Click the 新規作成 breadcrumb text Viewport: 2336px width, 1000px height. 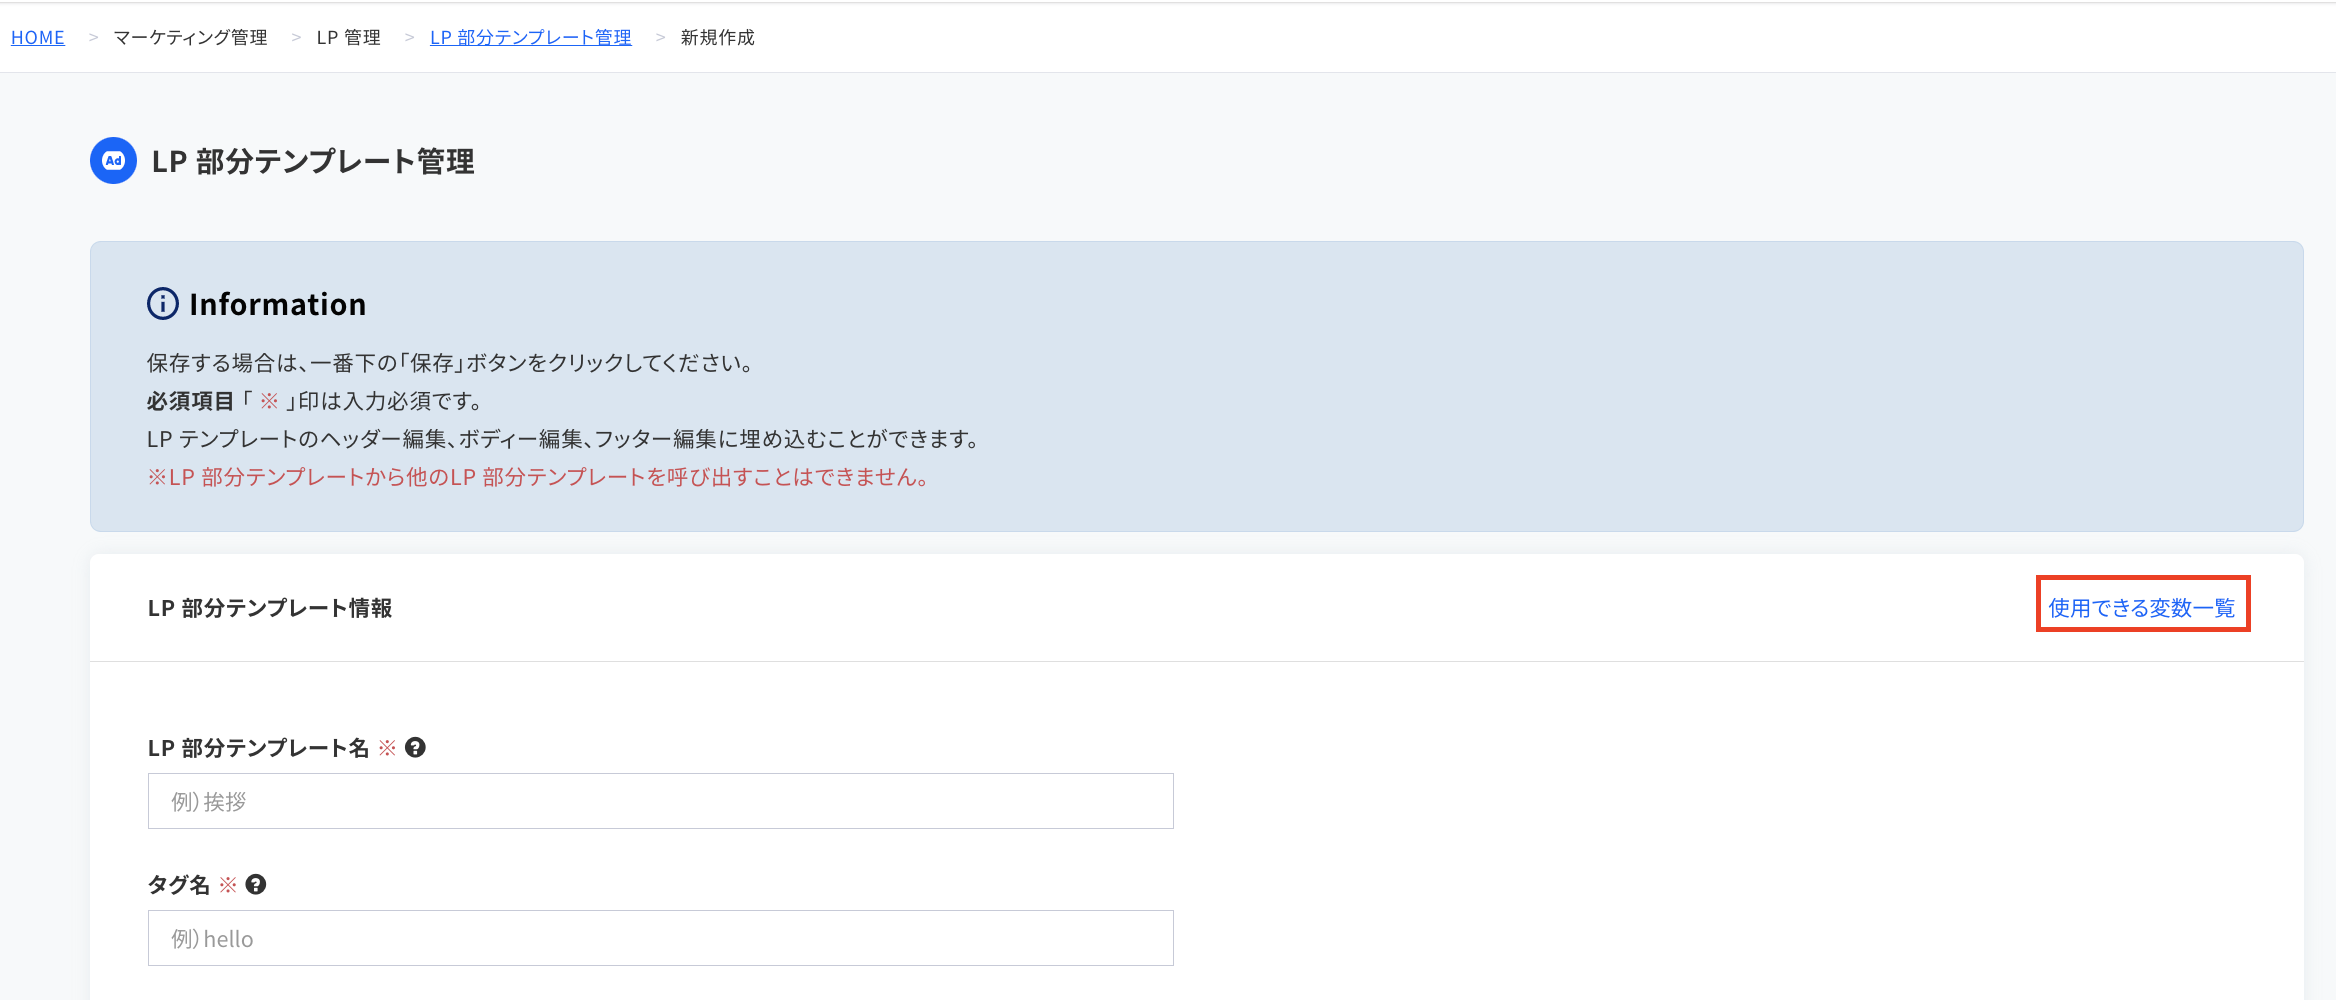(718, 37)
